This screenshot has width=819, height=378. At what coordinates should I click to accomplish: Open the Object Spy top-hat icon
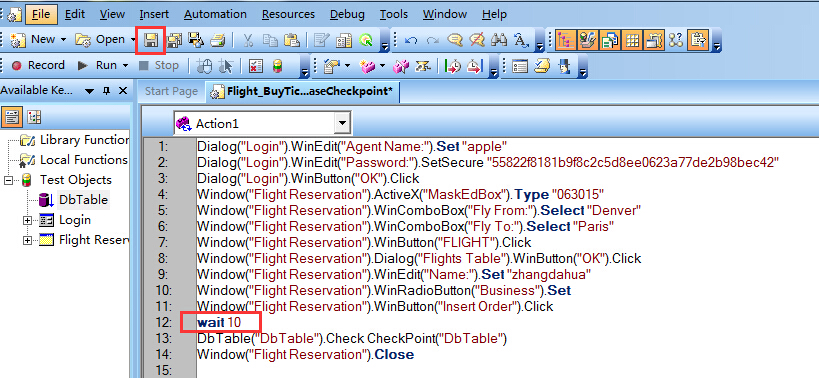tap(565, 66)
